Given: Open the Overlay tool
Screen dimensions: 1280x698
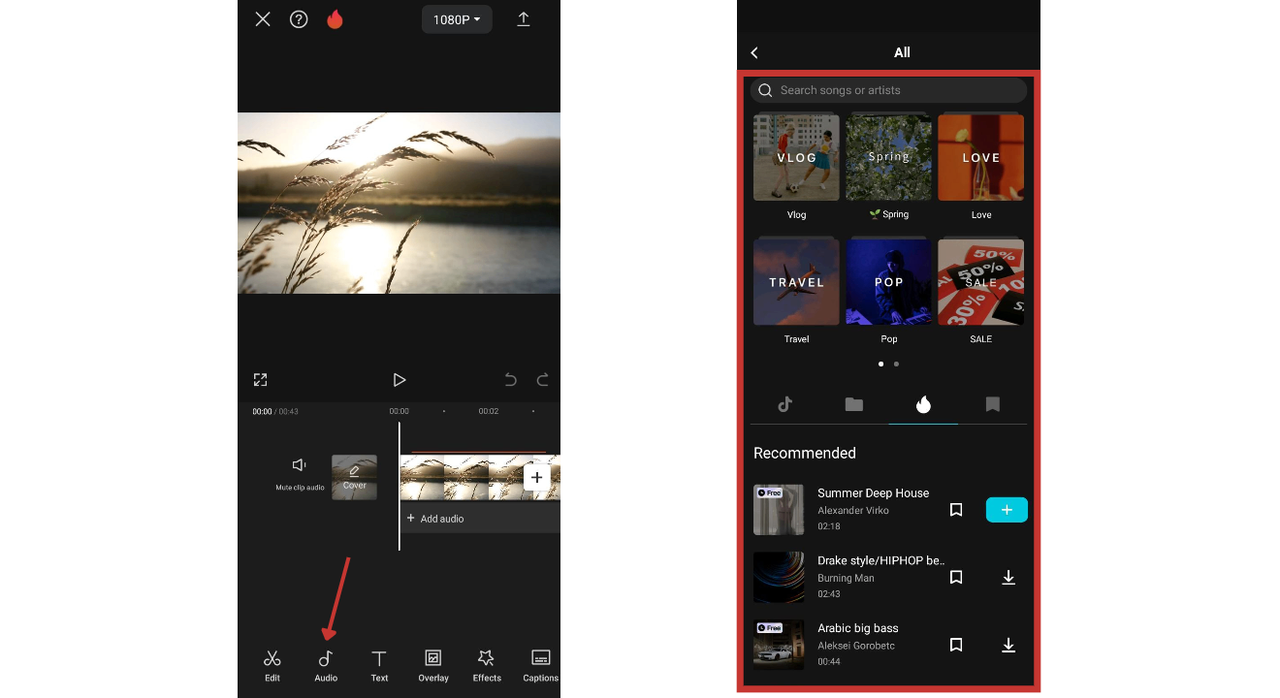Looking at the screenshot, I should coord(433,665).
